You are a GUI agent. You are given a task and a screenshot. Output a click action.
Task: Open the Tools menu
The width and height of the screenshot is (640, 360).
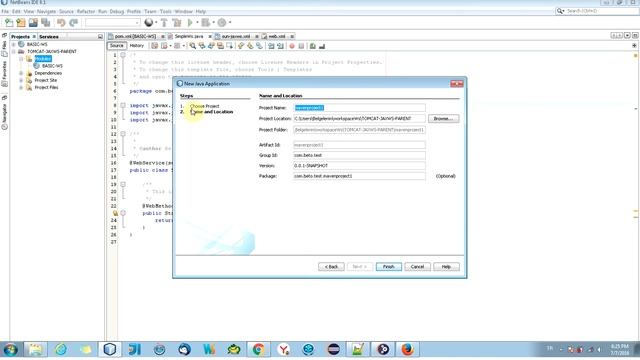[165, 11]
